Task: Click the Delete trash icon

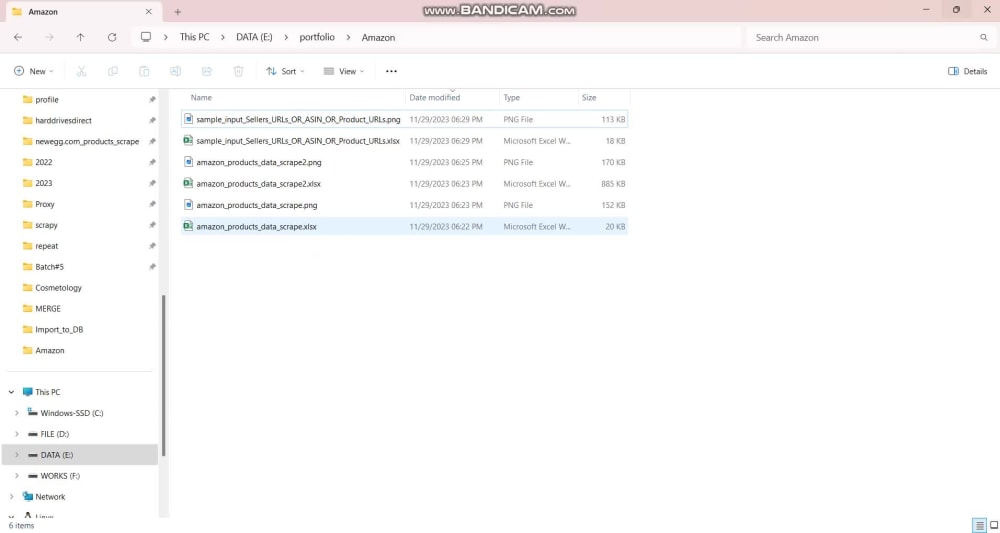Action: (x=239, y=71)
